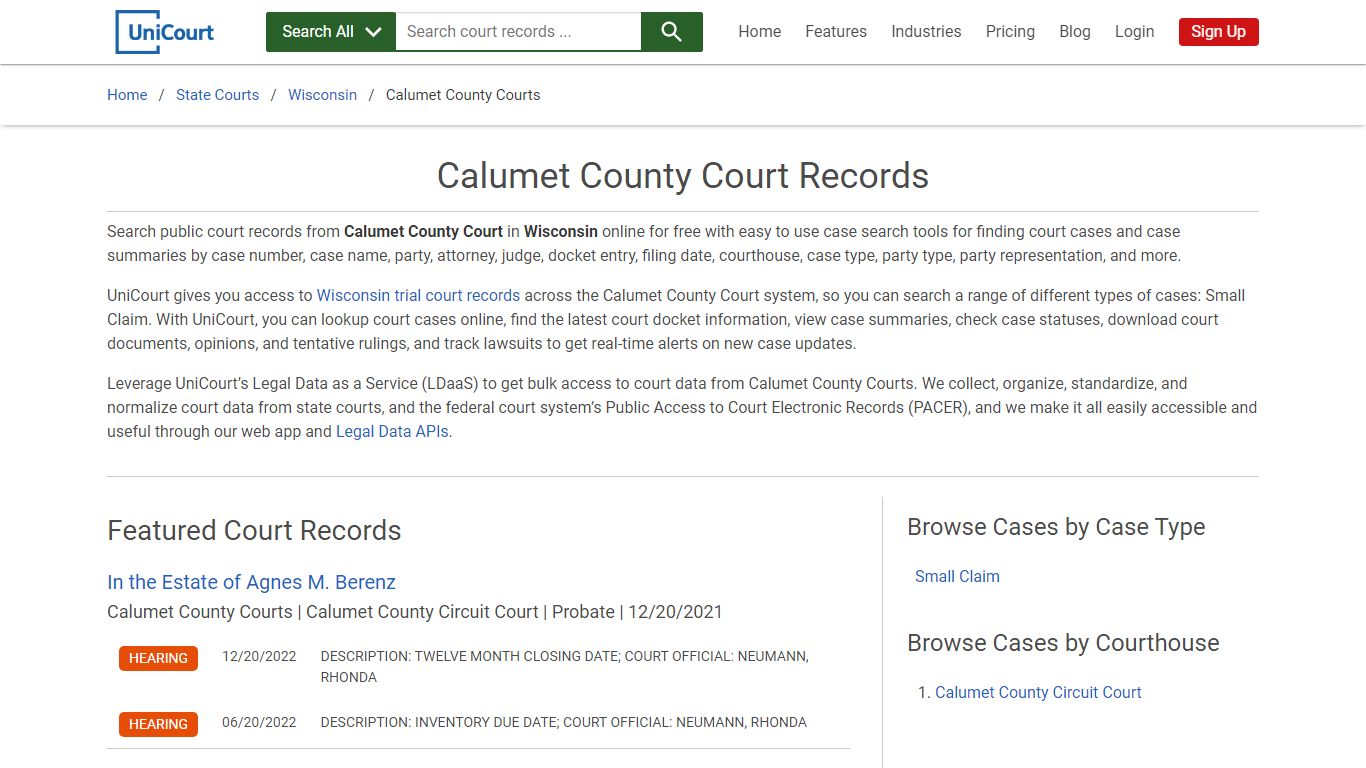Image resolution: width=1366 pixels, height=768 pixels.
Task: Click the Browse Cases by Case Type heading
Action: coord(1056,527)
